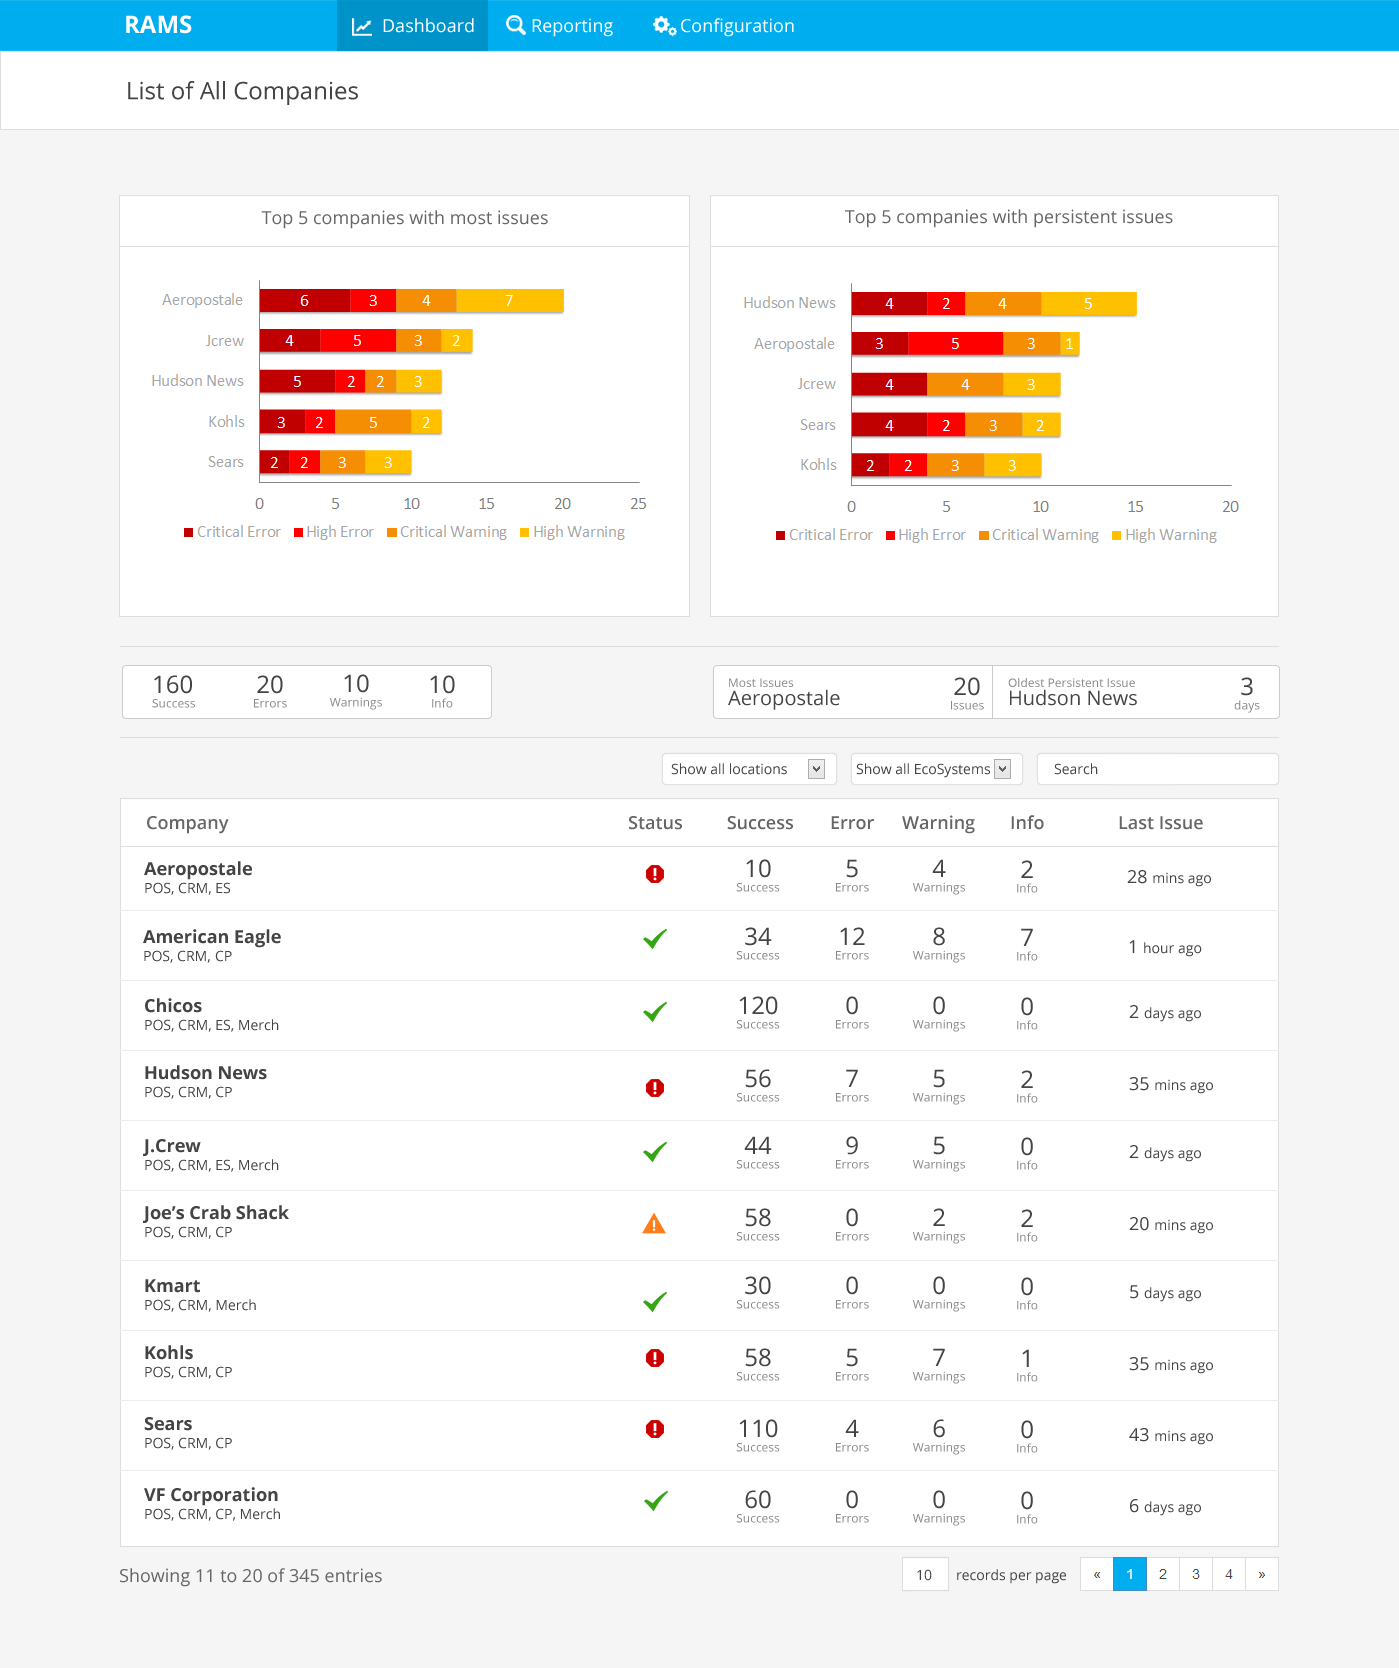Click the 20 Errors summary stat

tap(270, 691)
